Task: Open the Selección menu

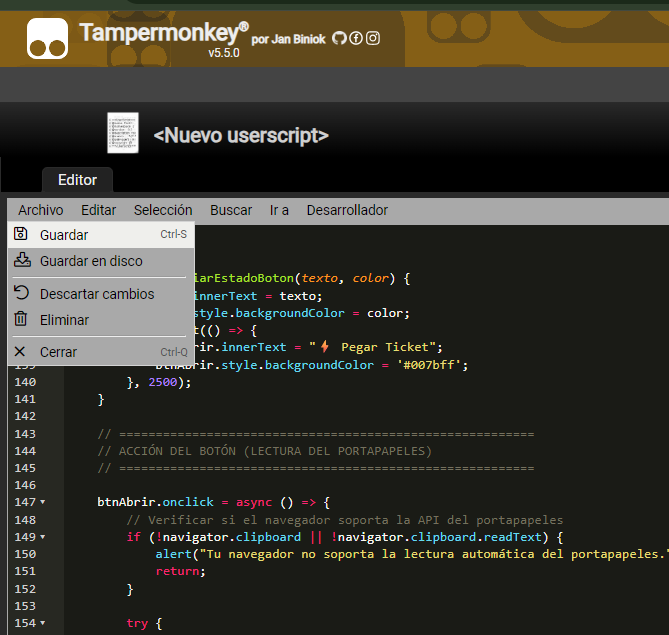Action: tap(163, 210)
